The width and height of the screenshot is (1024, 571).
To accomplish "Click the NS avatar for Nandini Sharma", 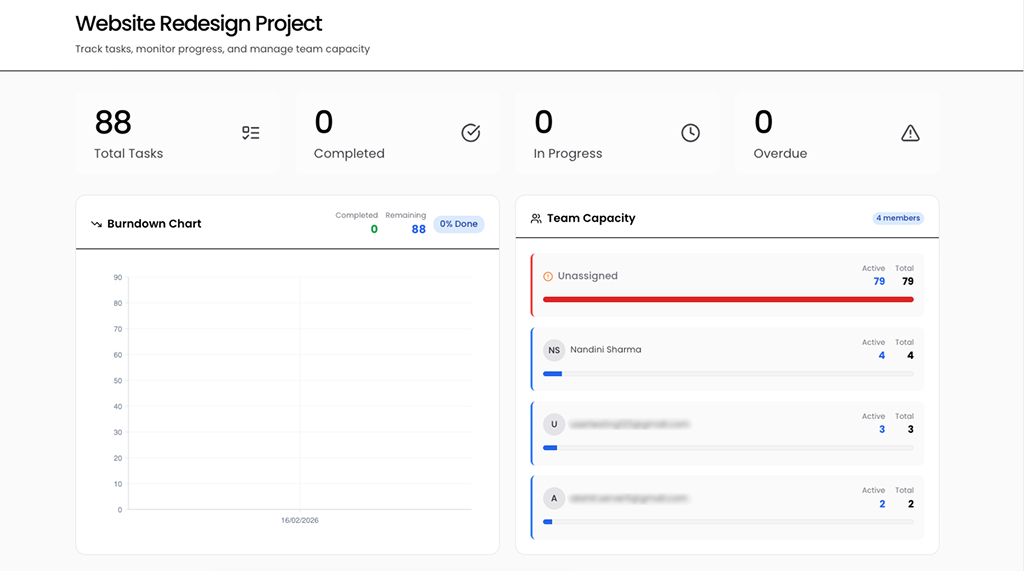I will 554,350.
